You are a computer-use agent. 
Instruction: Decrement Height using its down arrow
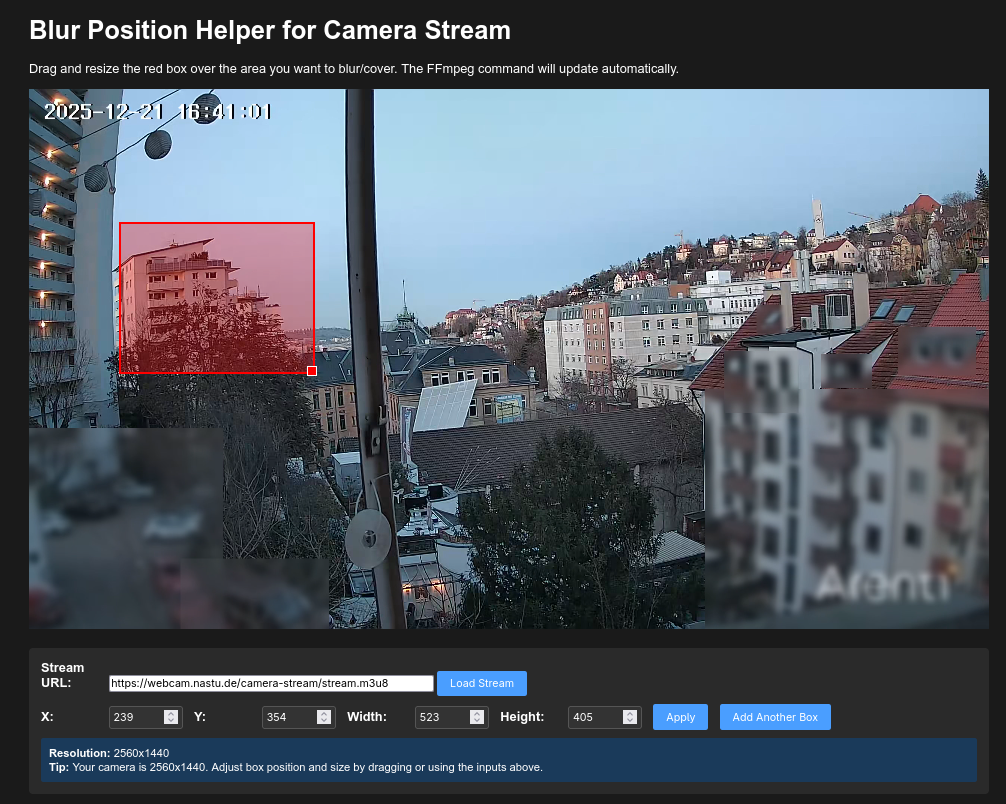[630, 721]
